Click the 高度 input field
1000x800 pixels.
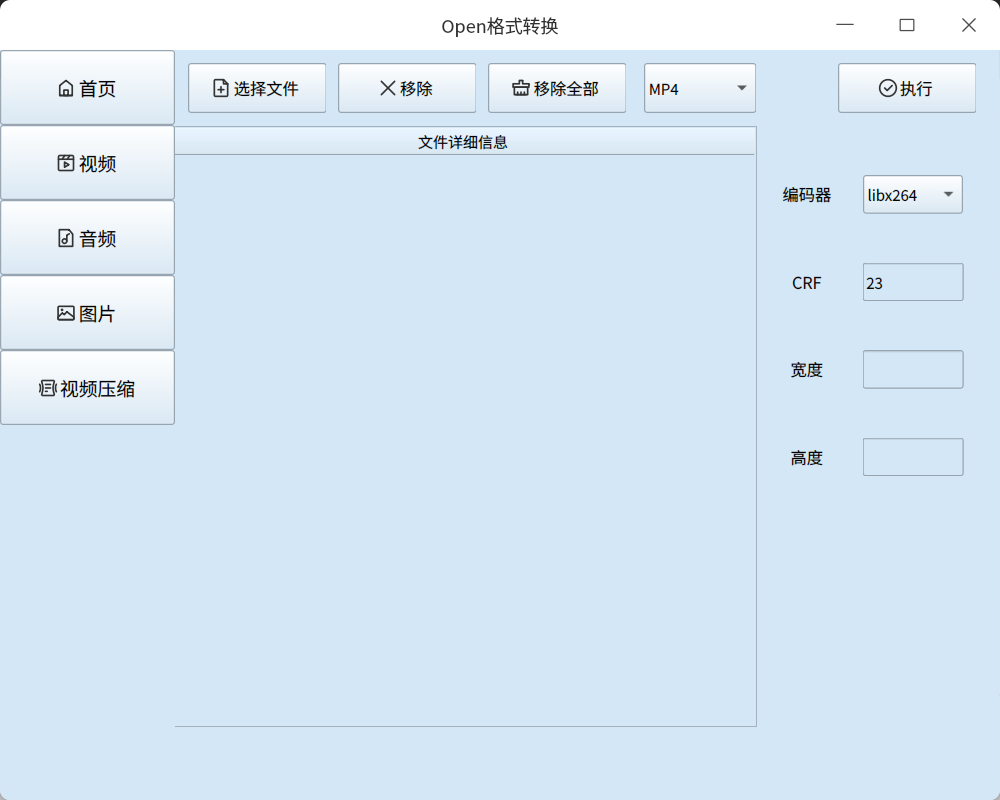click(913, 457)
